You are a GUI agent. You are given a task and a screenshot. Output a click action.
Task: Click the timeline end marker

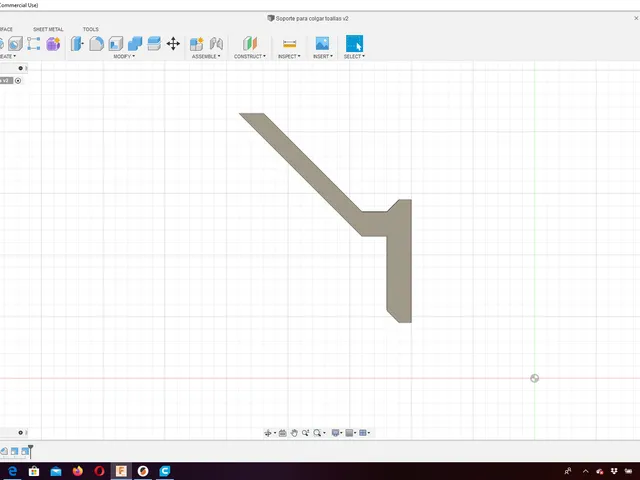pos(31,451)
